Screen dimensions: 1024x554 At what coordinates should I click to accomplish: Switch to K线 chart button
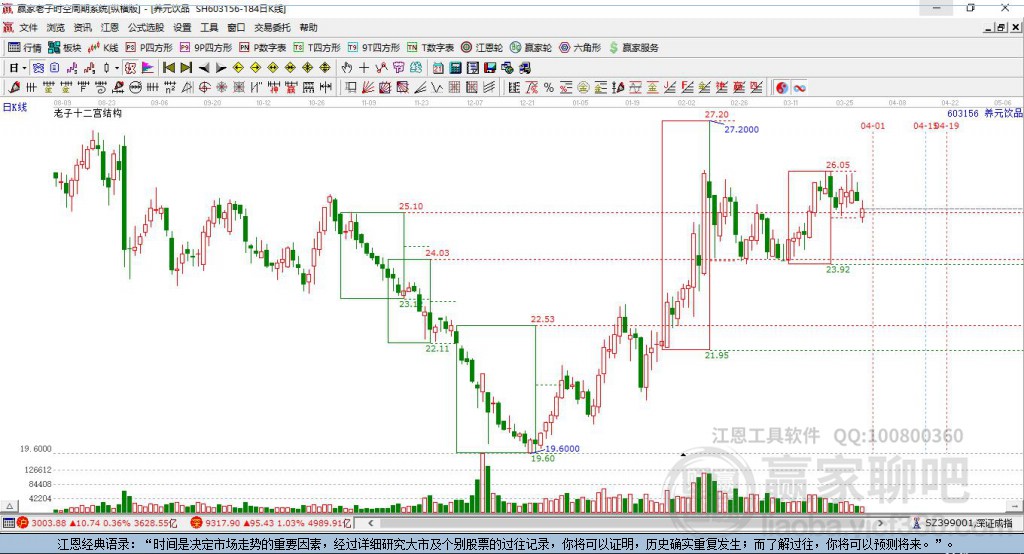[103, 48]
